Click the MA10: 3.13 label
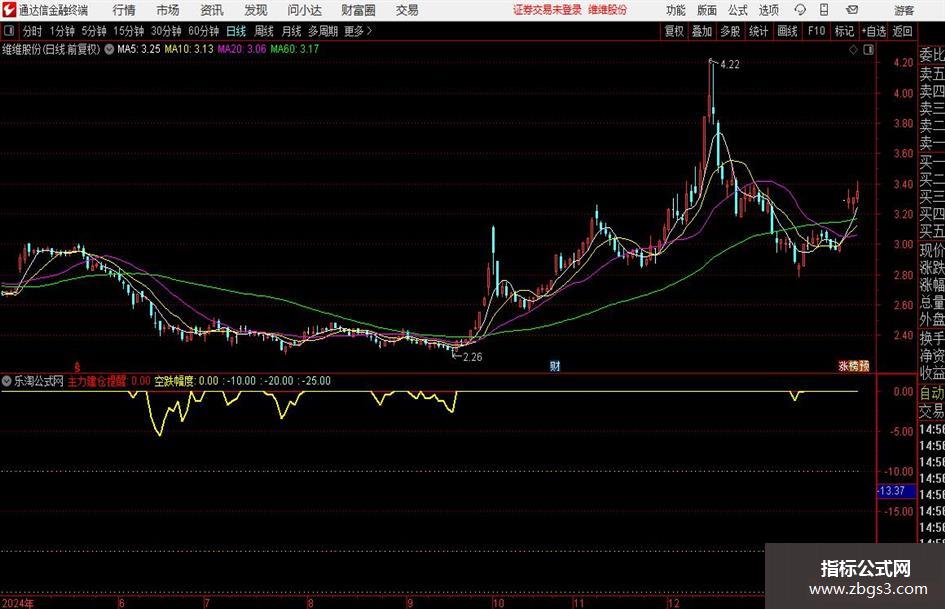The height and width of the screenshot is (609, 945). pyautogui.click(x=189, y=49)
